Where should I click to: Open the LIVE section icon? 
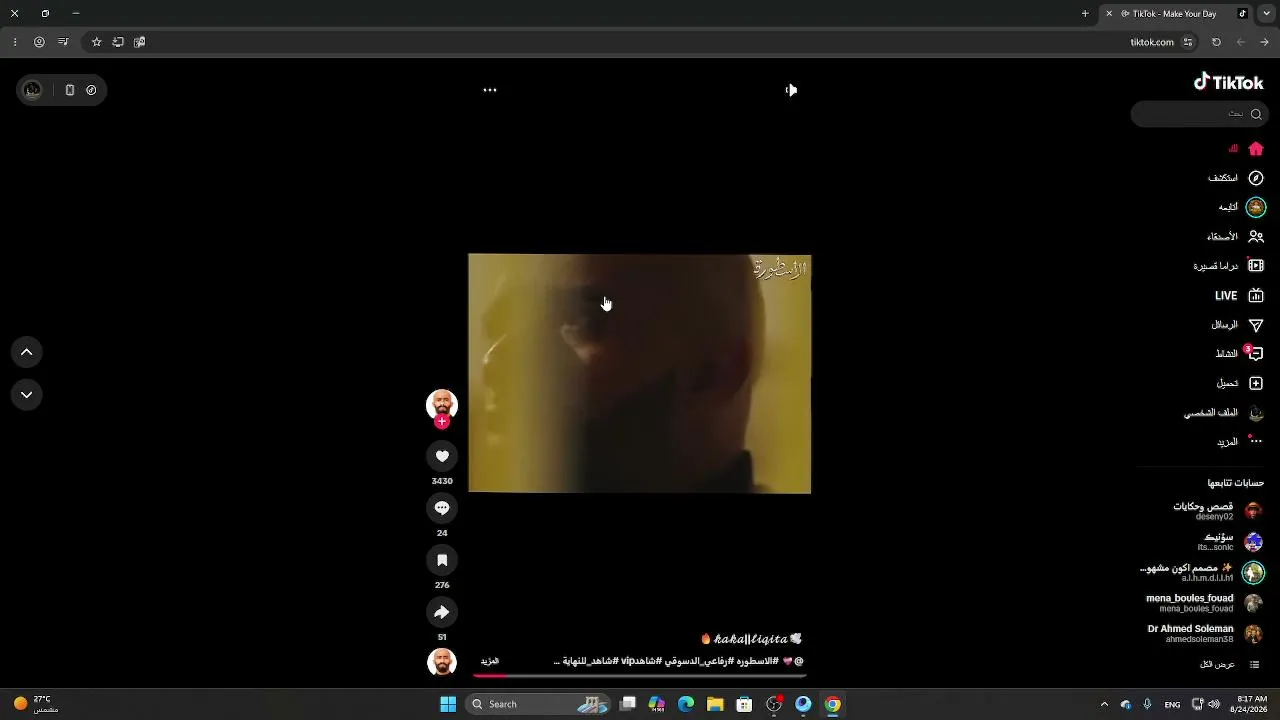click(1256, 296)
